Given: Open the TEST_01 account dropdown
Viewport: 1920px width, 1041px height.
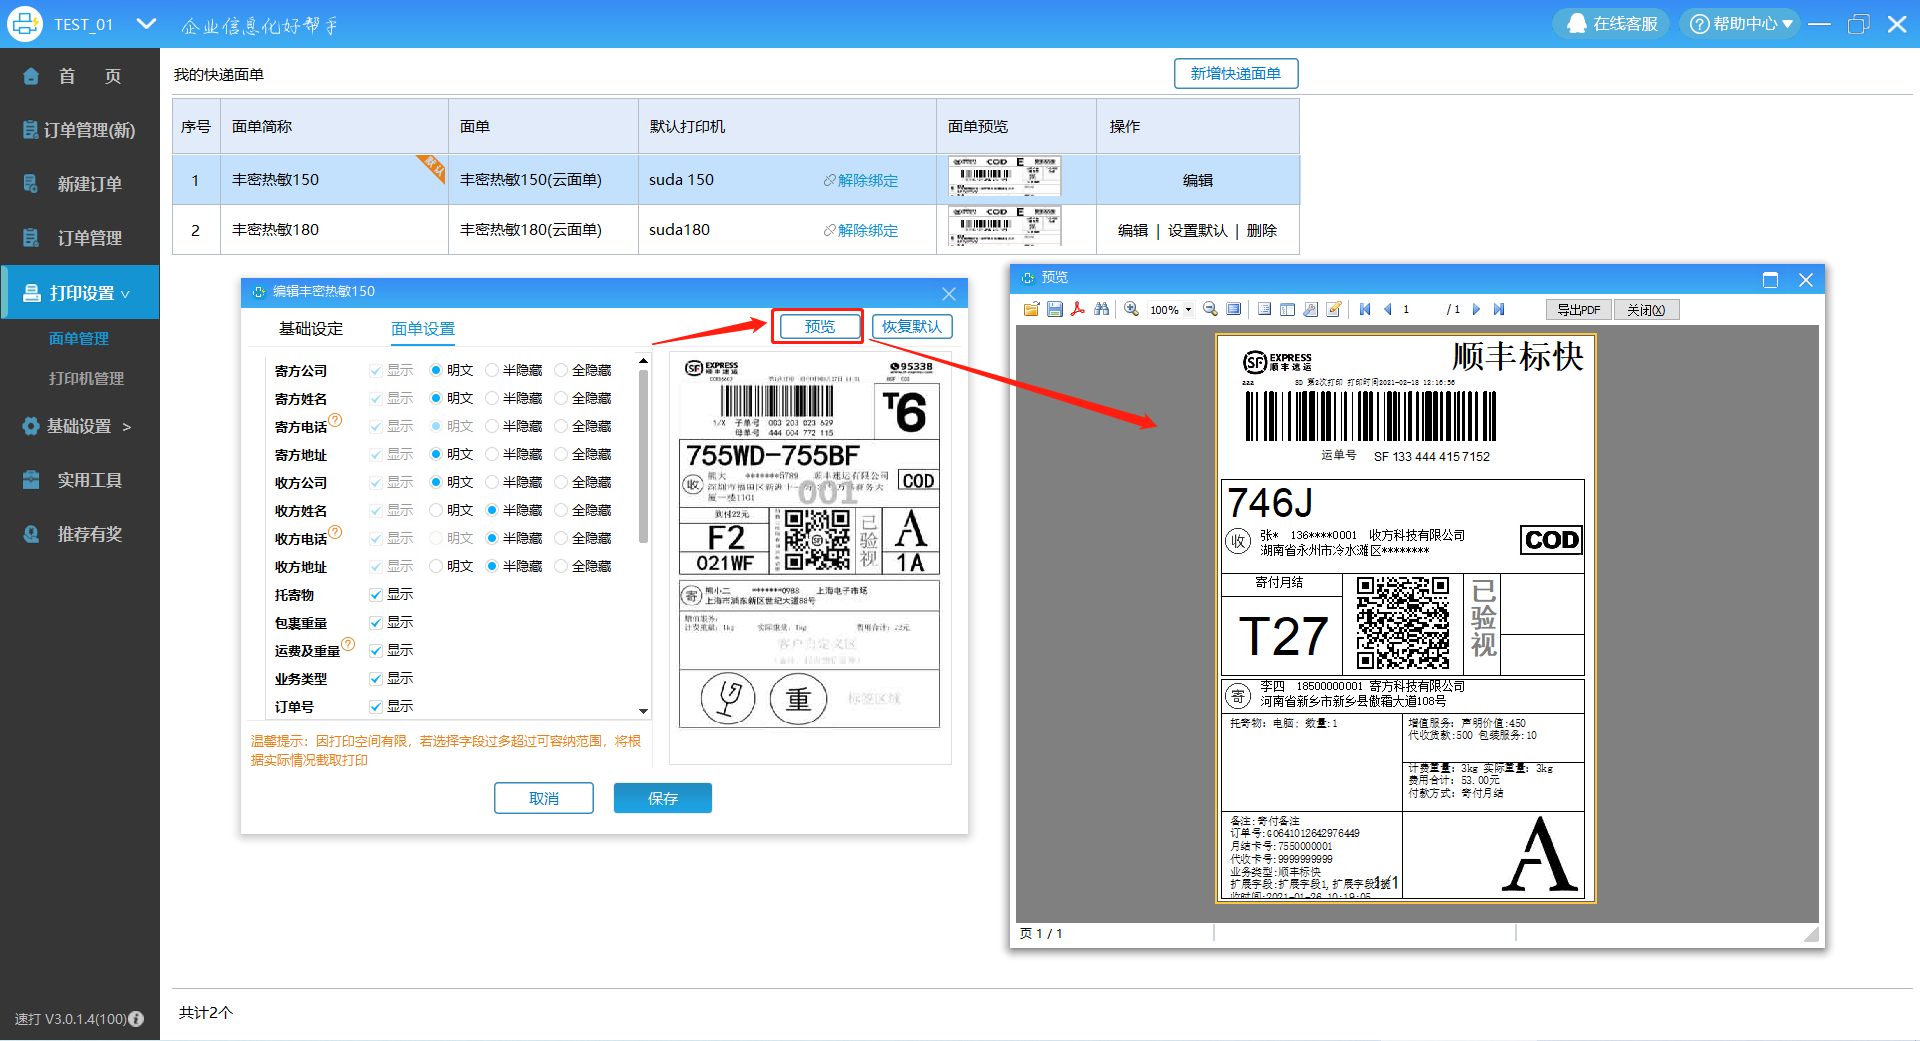Looking at the screenshot, I should 146,23.
